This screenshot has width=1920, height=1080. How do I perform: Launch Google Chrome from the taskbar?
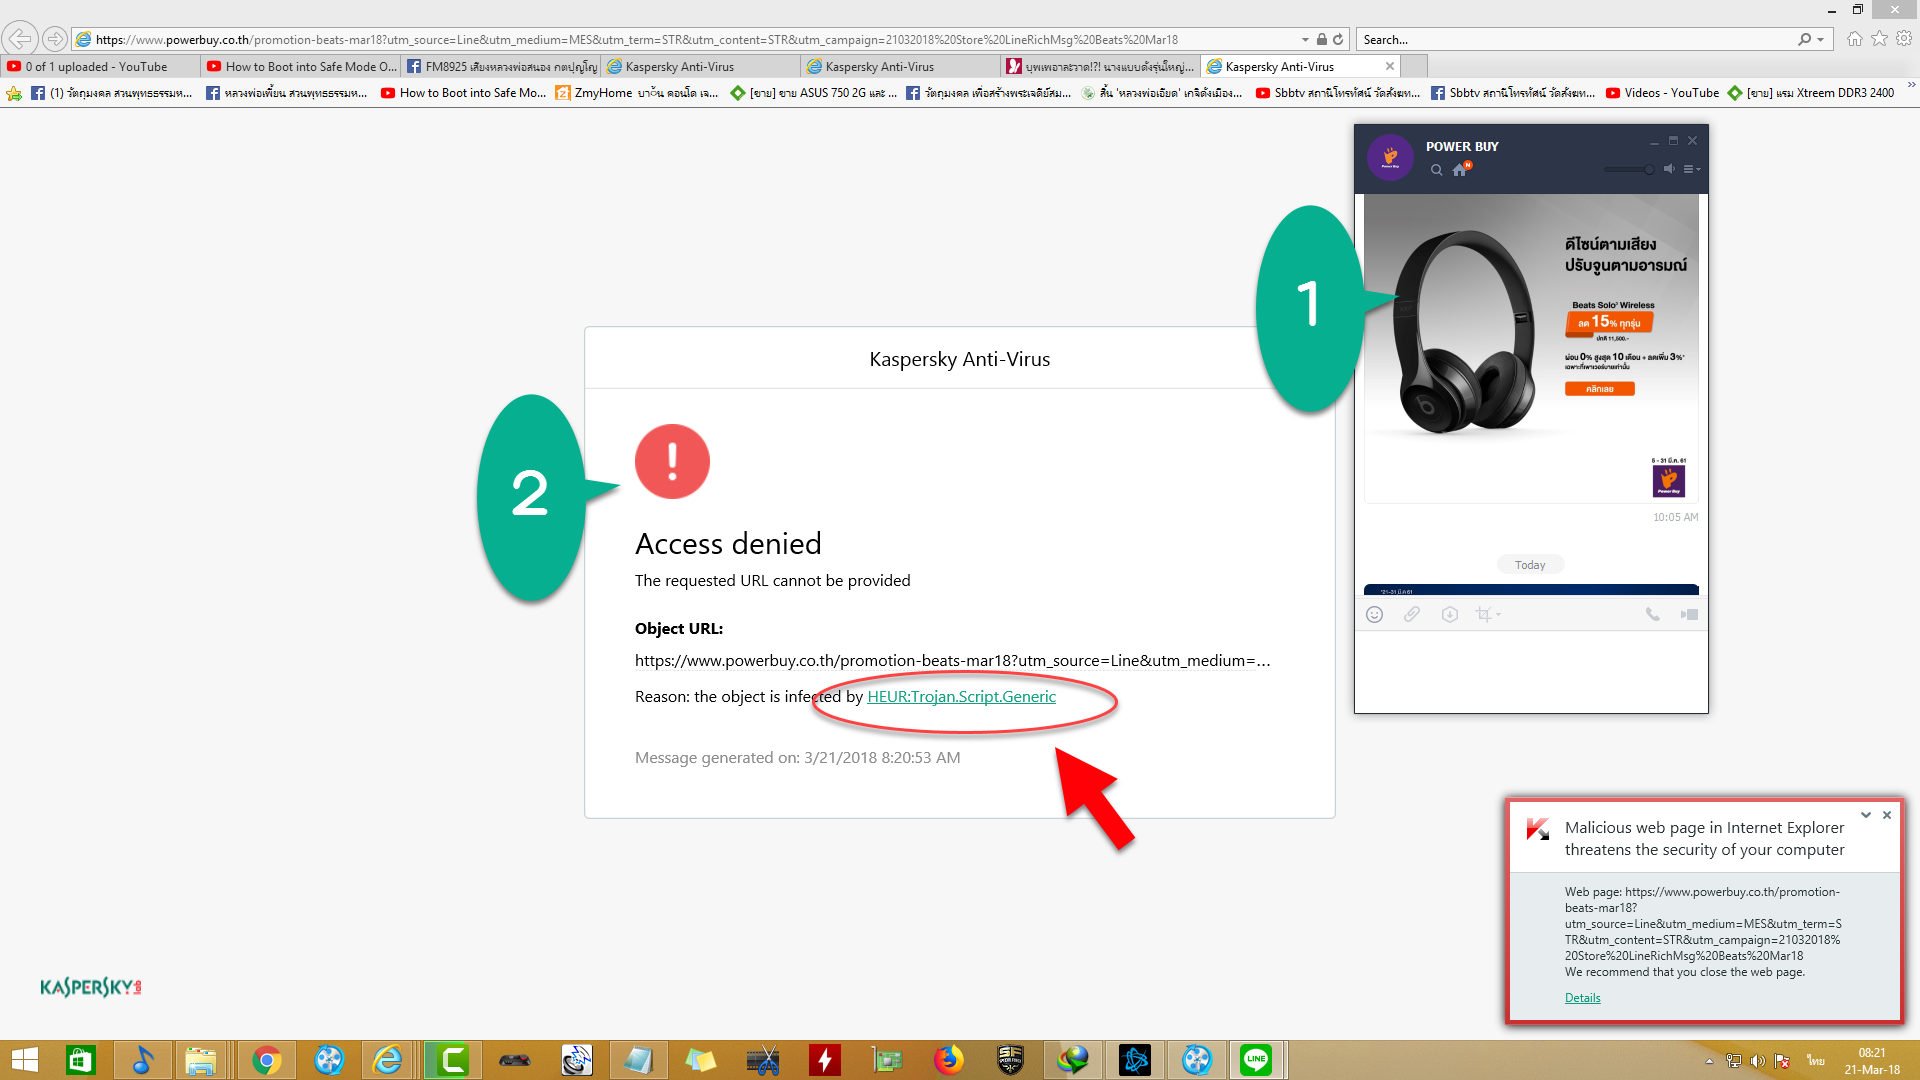tap(266, 1060)
